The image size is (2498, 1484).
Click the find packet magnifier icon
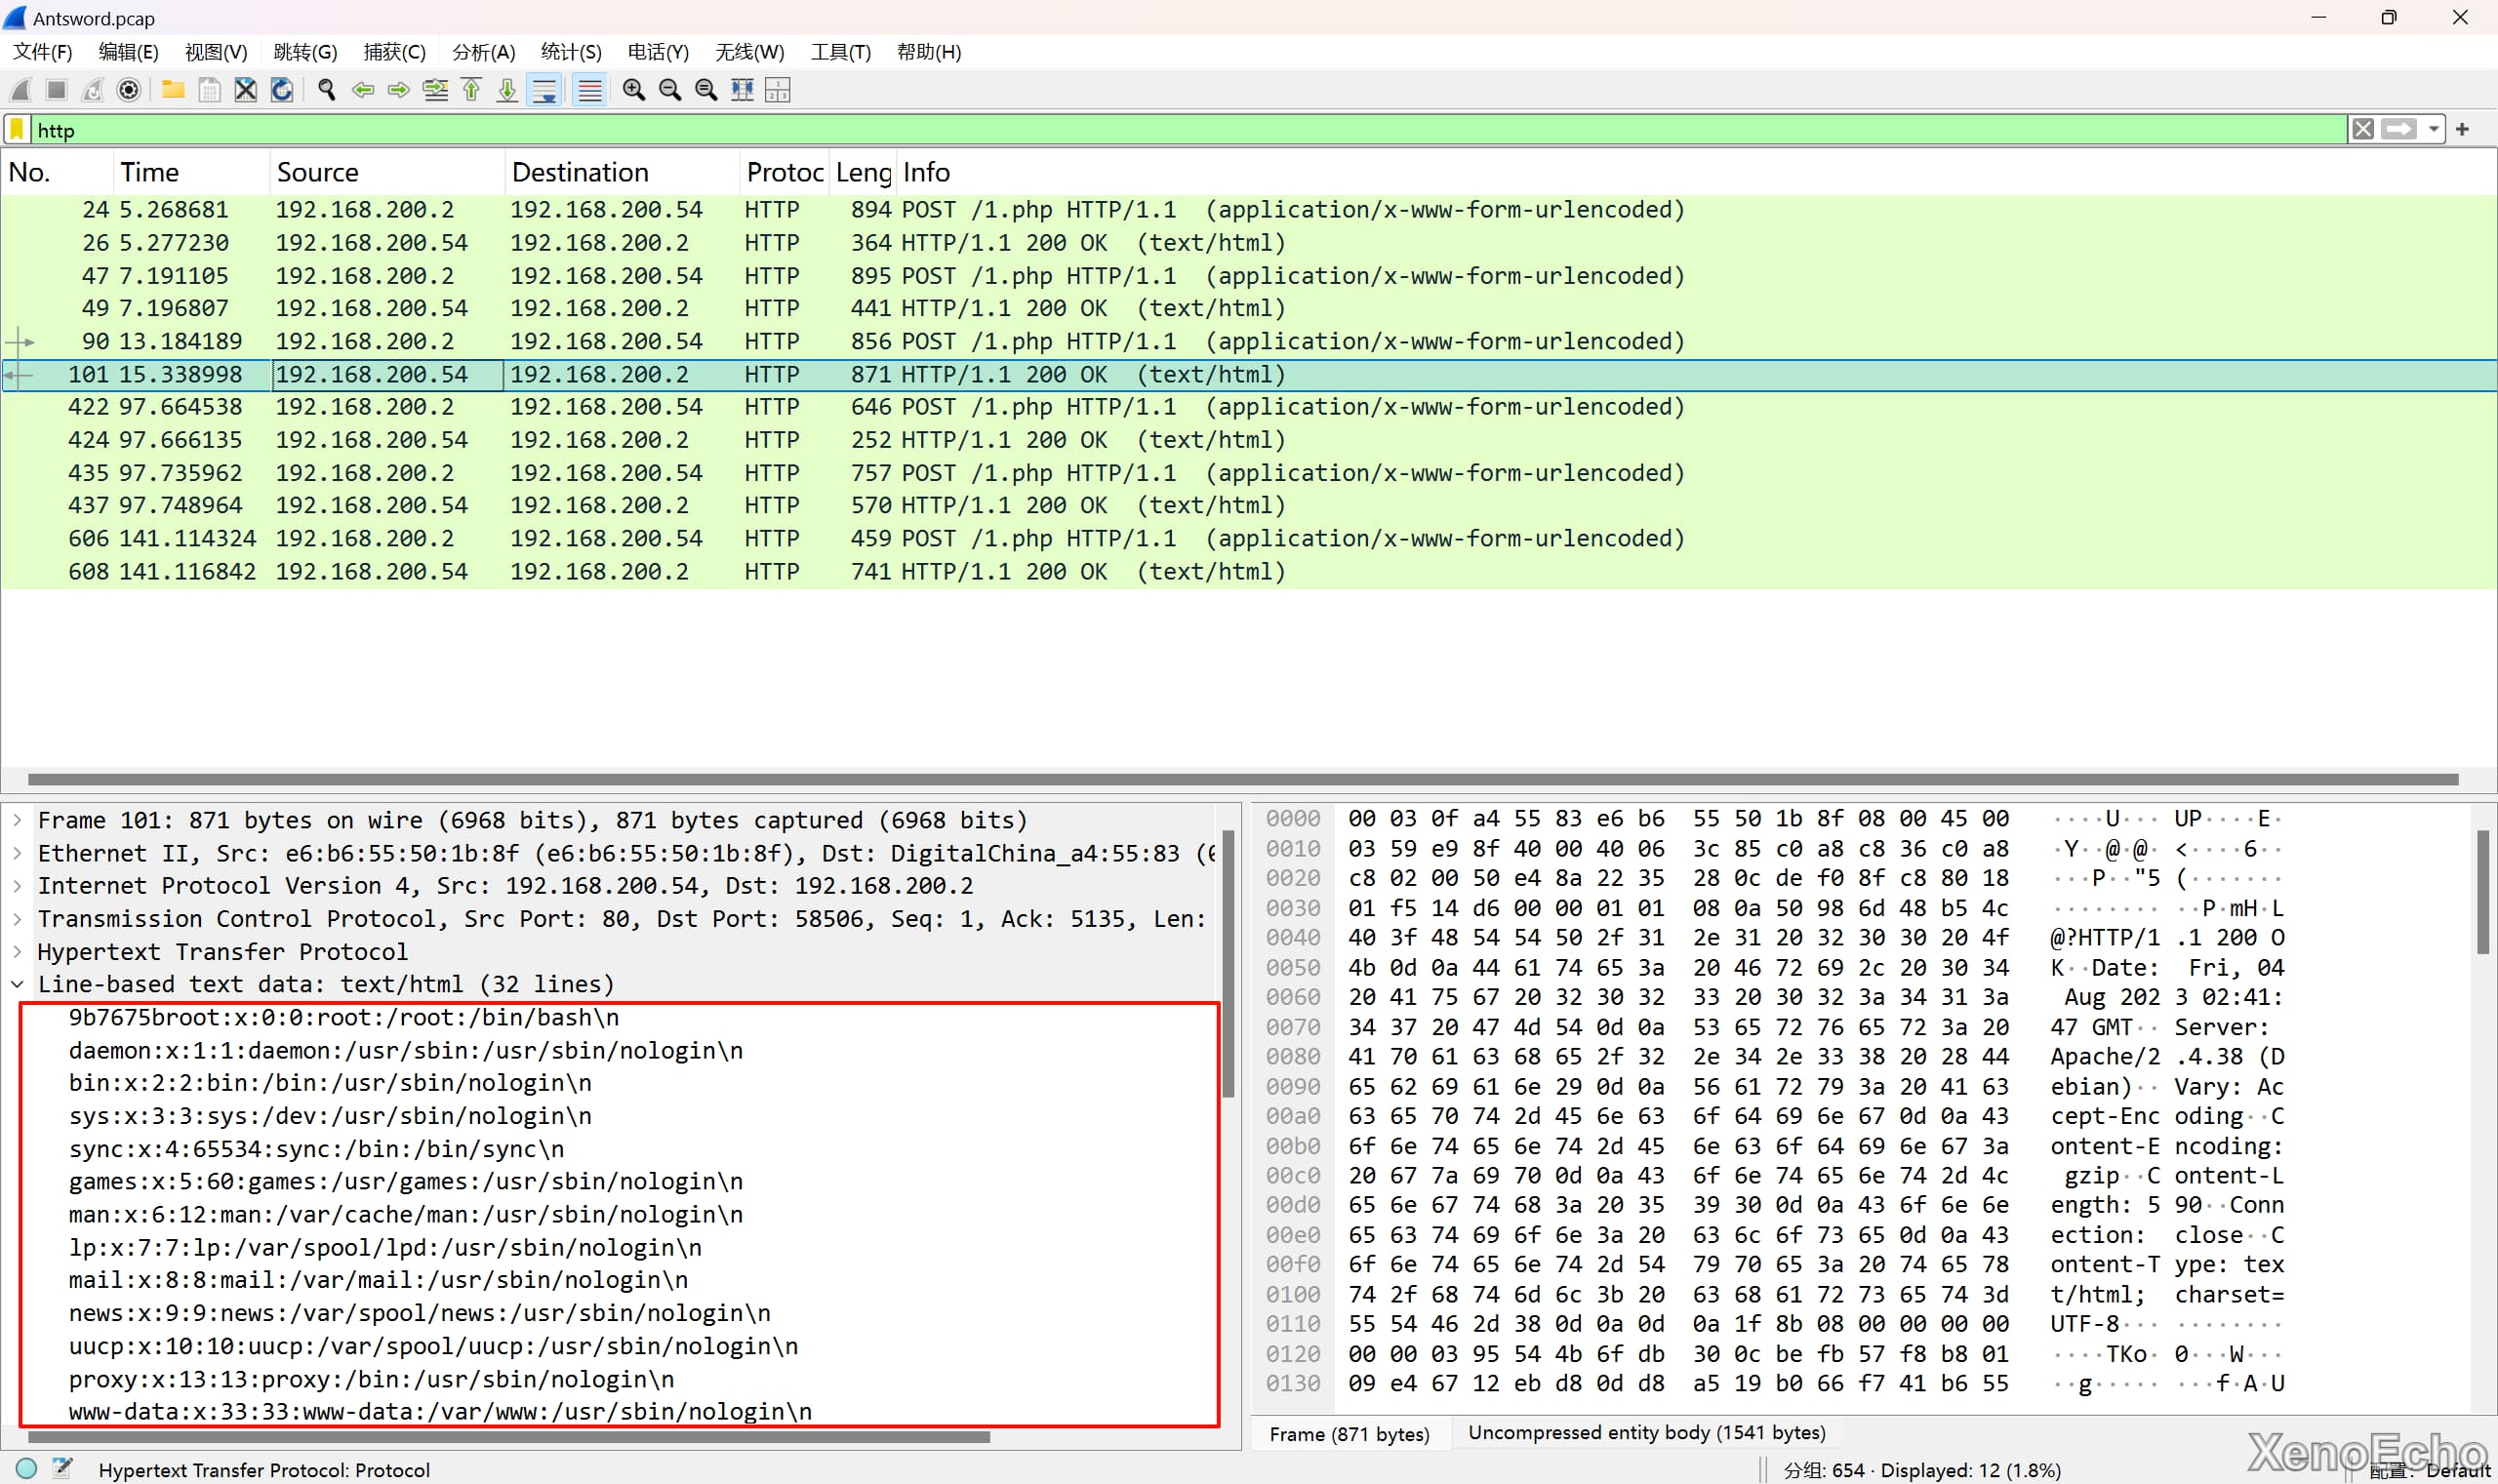pyautogui.click(x=326, y=91)
